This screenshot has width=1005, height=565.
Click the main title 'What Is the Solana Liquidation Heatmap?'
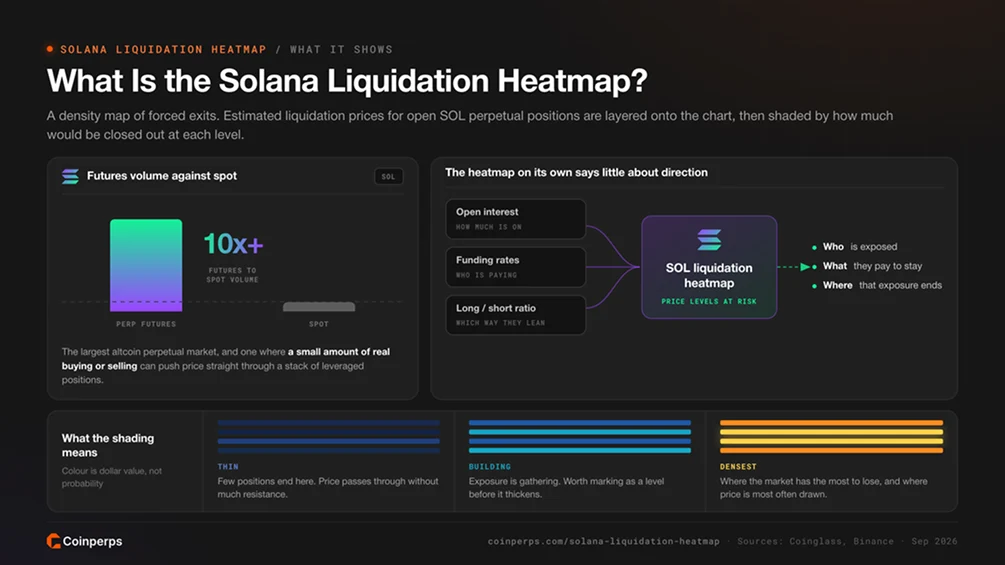click(347, 81)
